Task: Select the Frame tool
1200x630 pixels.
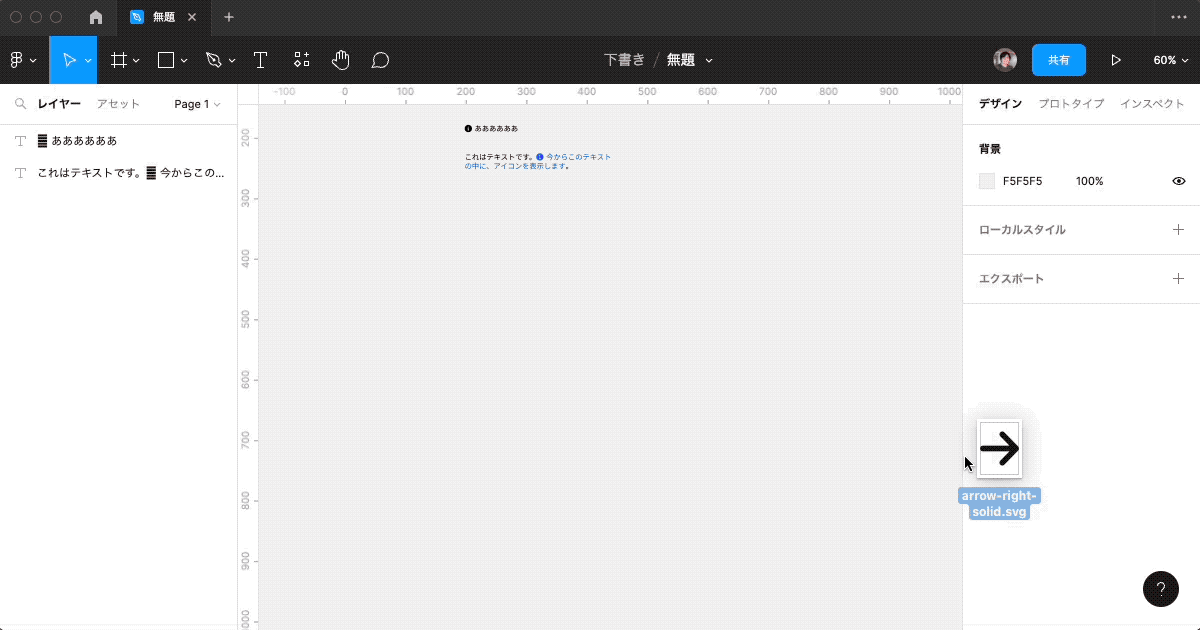Action: [x=118, y=60]
